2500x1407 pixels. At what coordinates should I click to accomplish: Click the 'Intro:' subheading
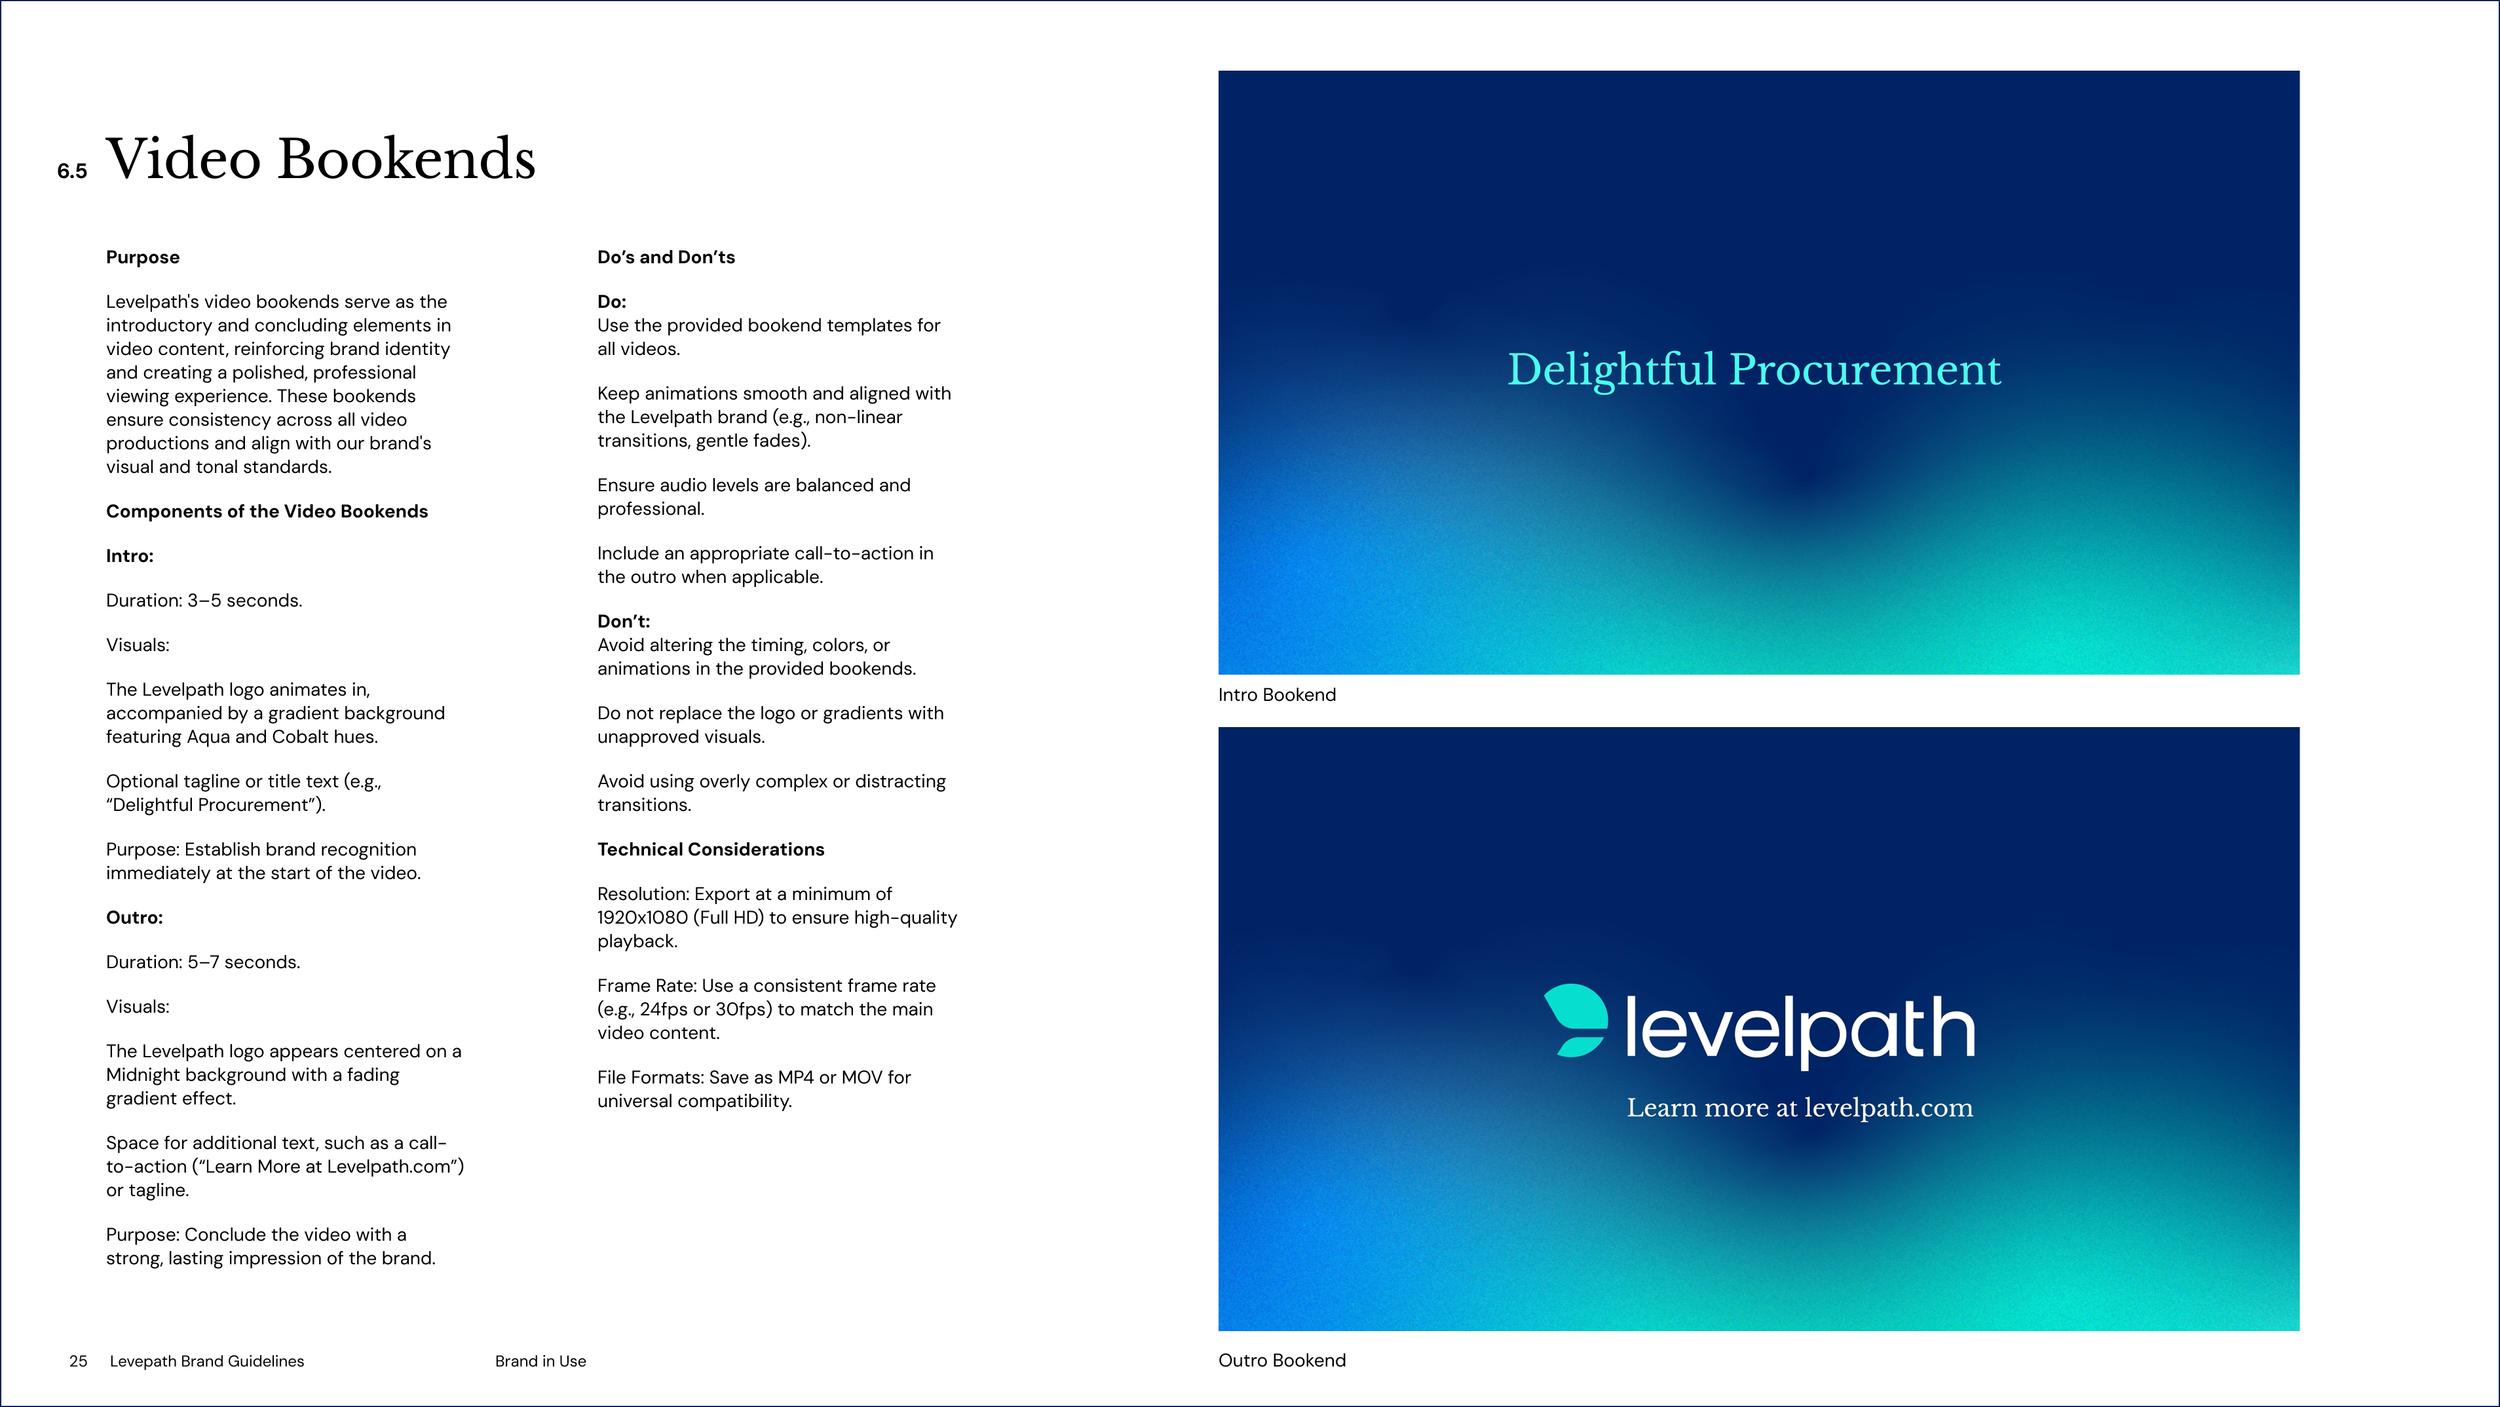point(130,556)
